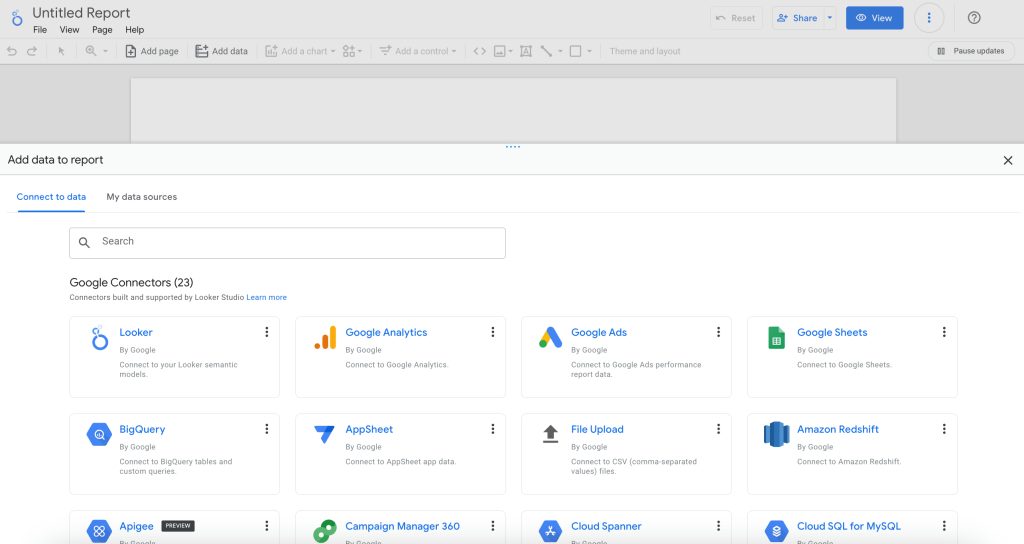The height and width of the screenshot is (544, 1024).
Task: Open Google Ads card three-dot menu
Action: click(x=718, y=332)
